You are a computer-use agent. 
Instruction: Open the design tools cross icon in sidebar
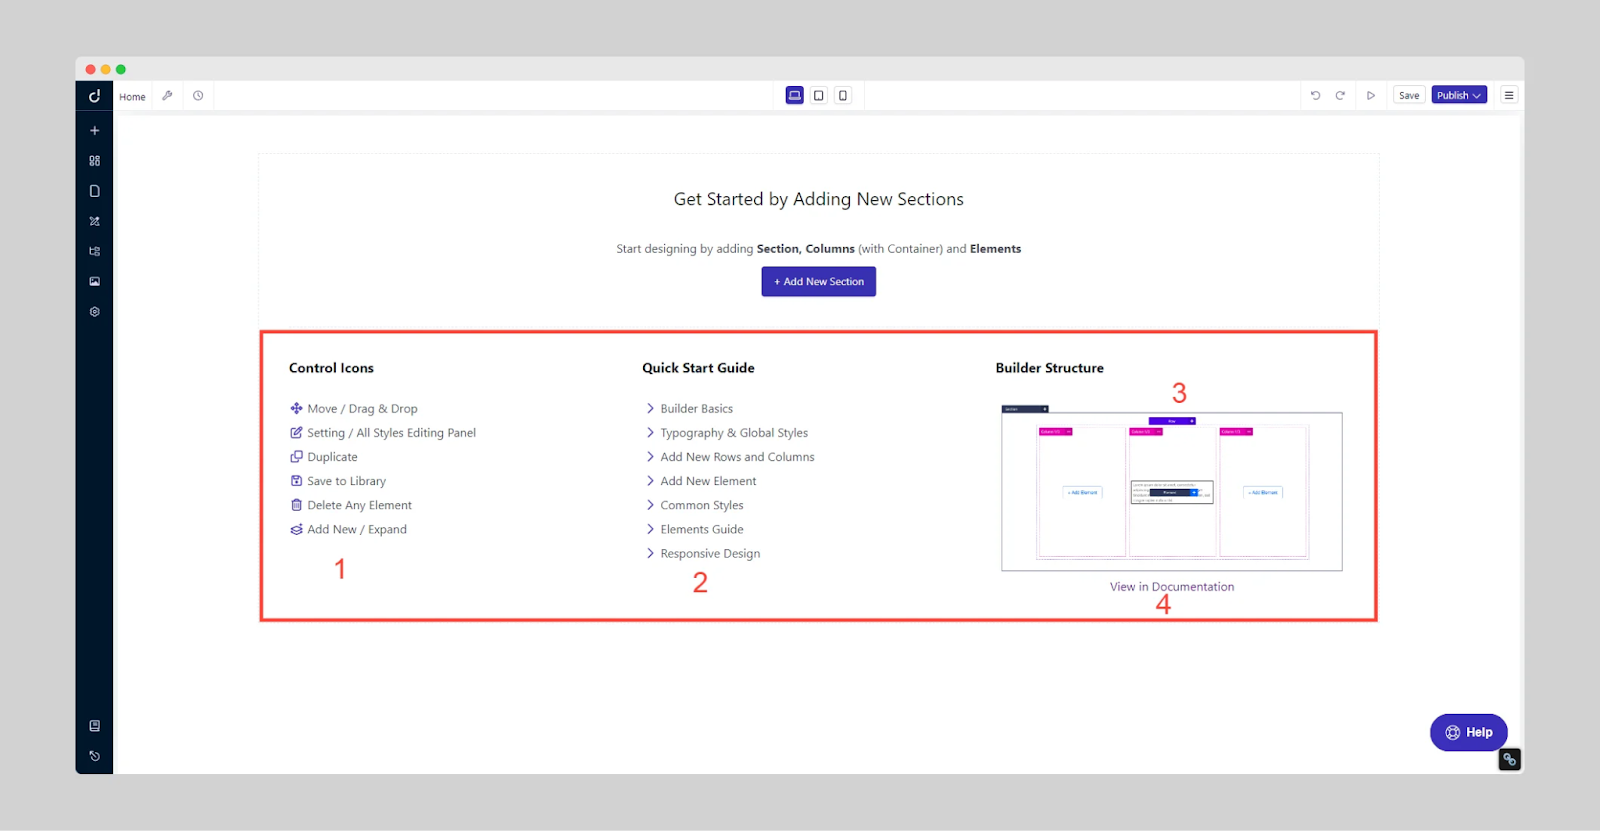pyautogui.click(x=94, y=221)
